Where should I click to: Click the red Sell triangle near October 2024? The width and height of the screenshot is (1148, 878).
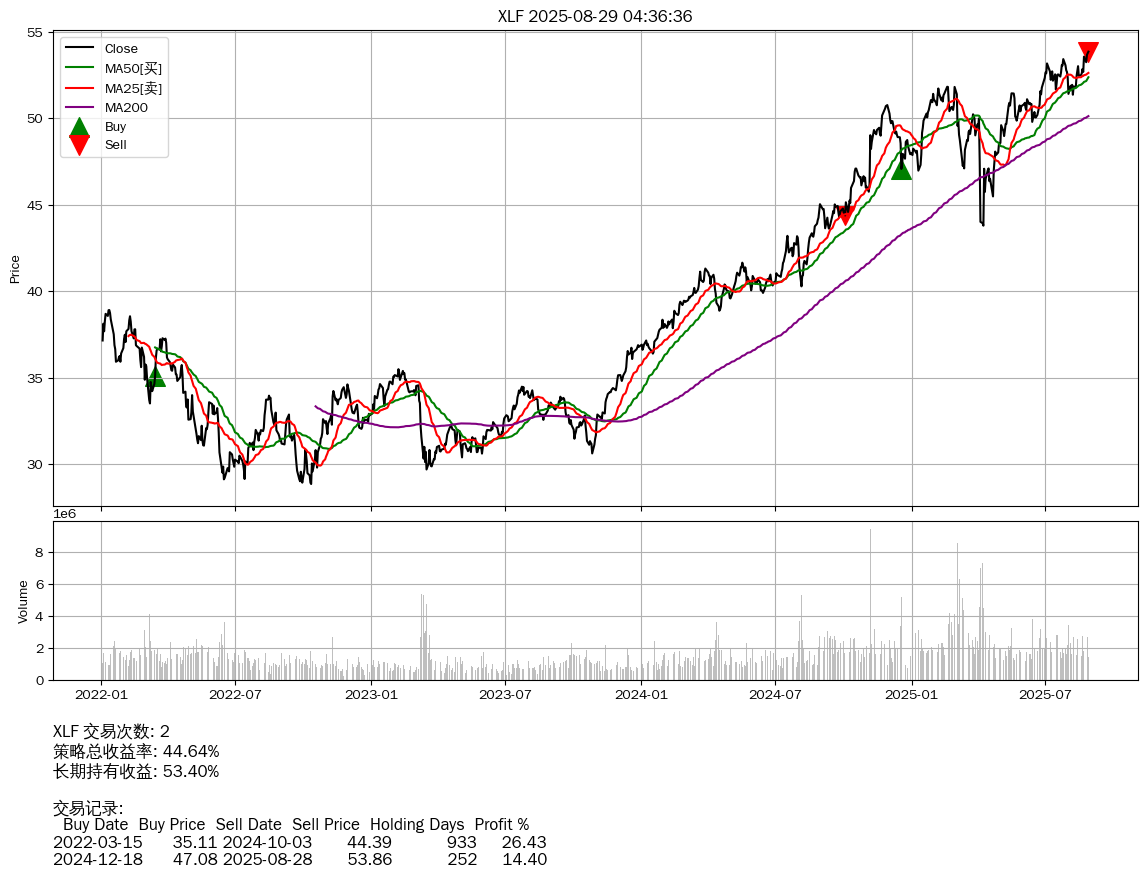pos(845,214)
